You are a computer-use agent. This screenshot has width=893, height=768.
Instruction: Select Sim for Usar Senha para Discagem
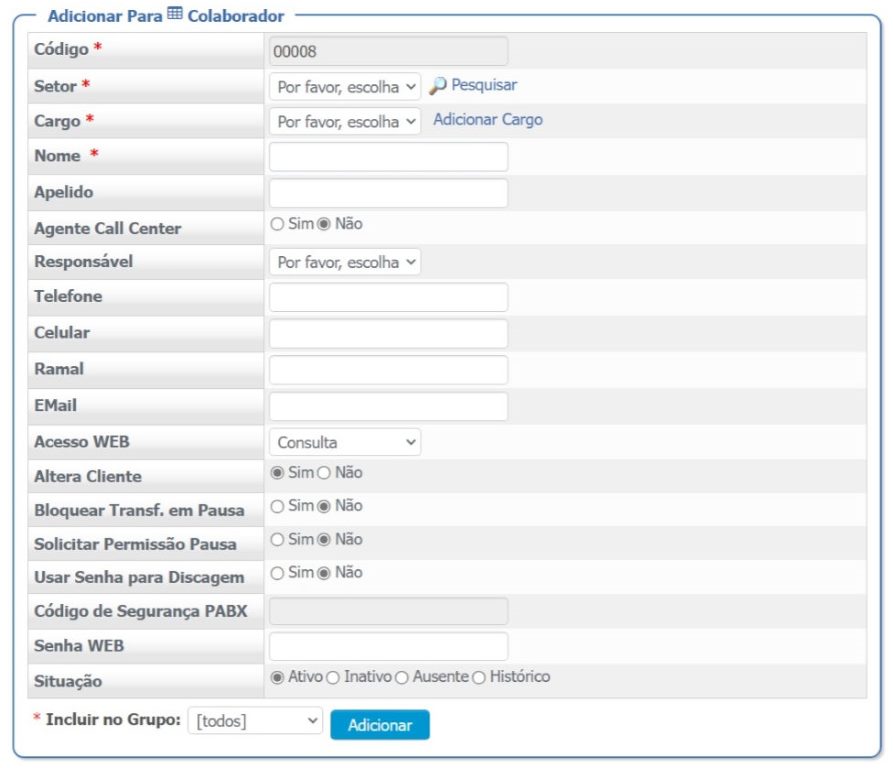277,573
